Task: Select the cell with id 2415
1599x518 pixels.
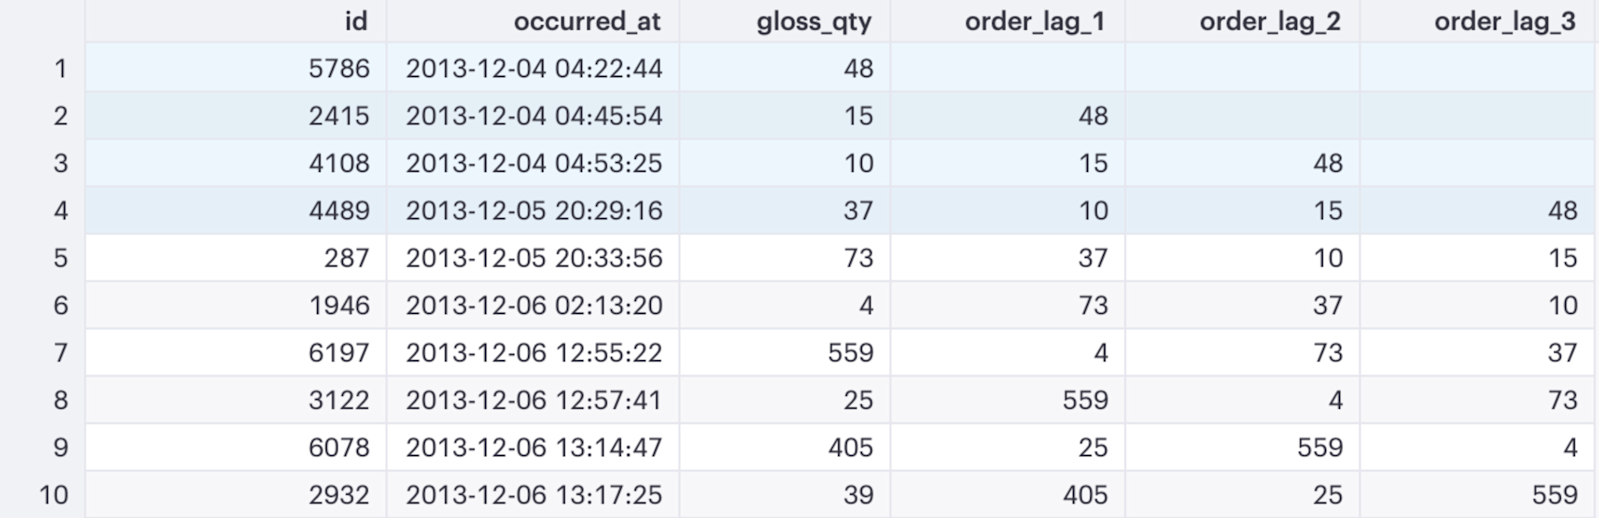Action: pos(236,115)
